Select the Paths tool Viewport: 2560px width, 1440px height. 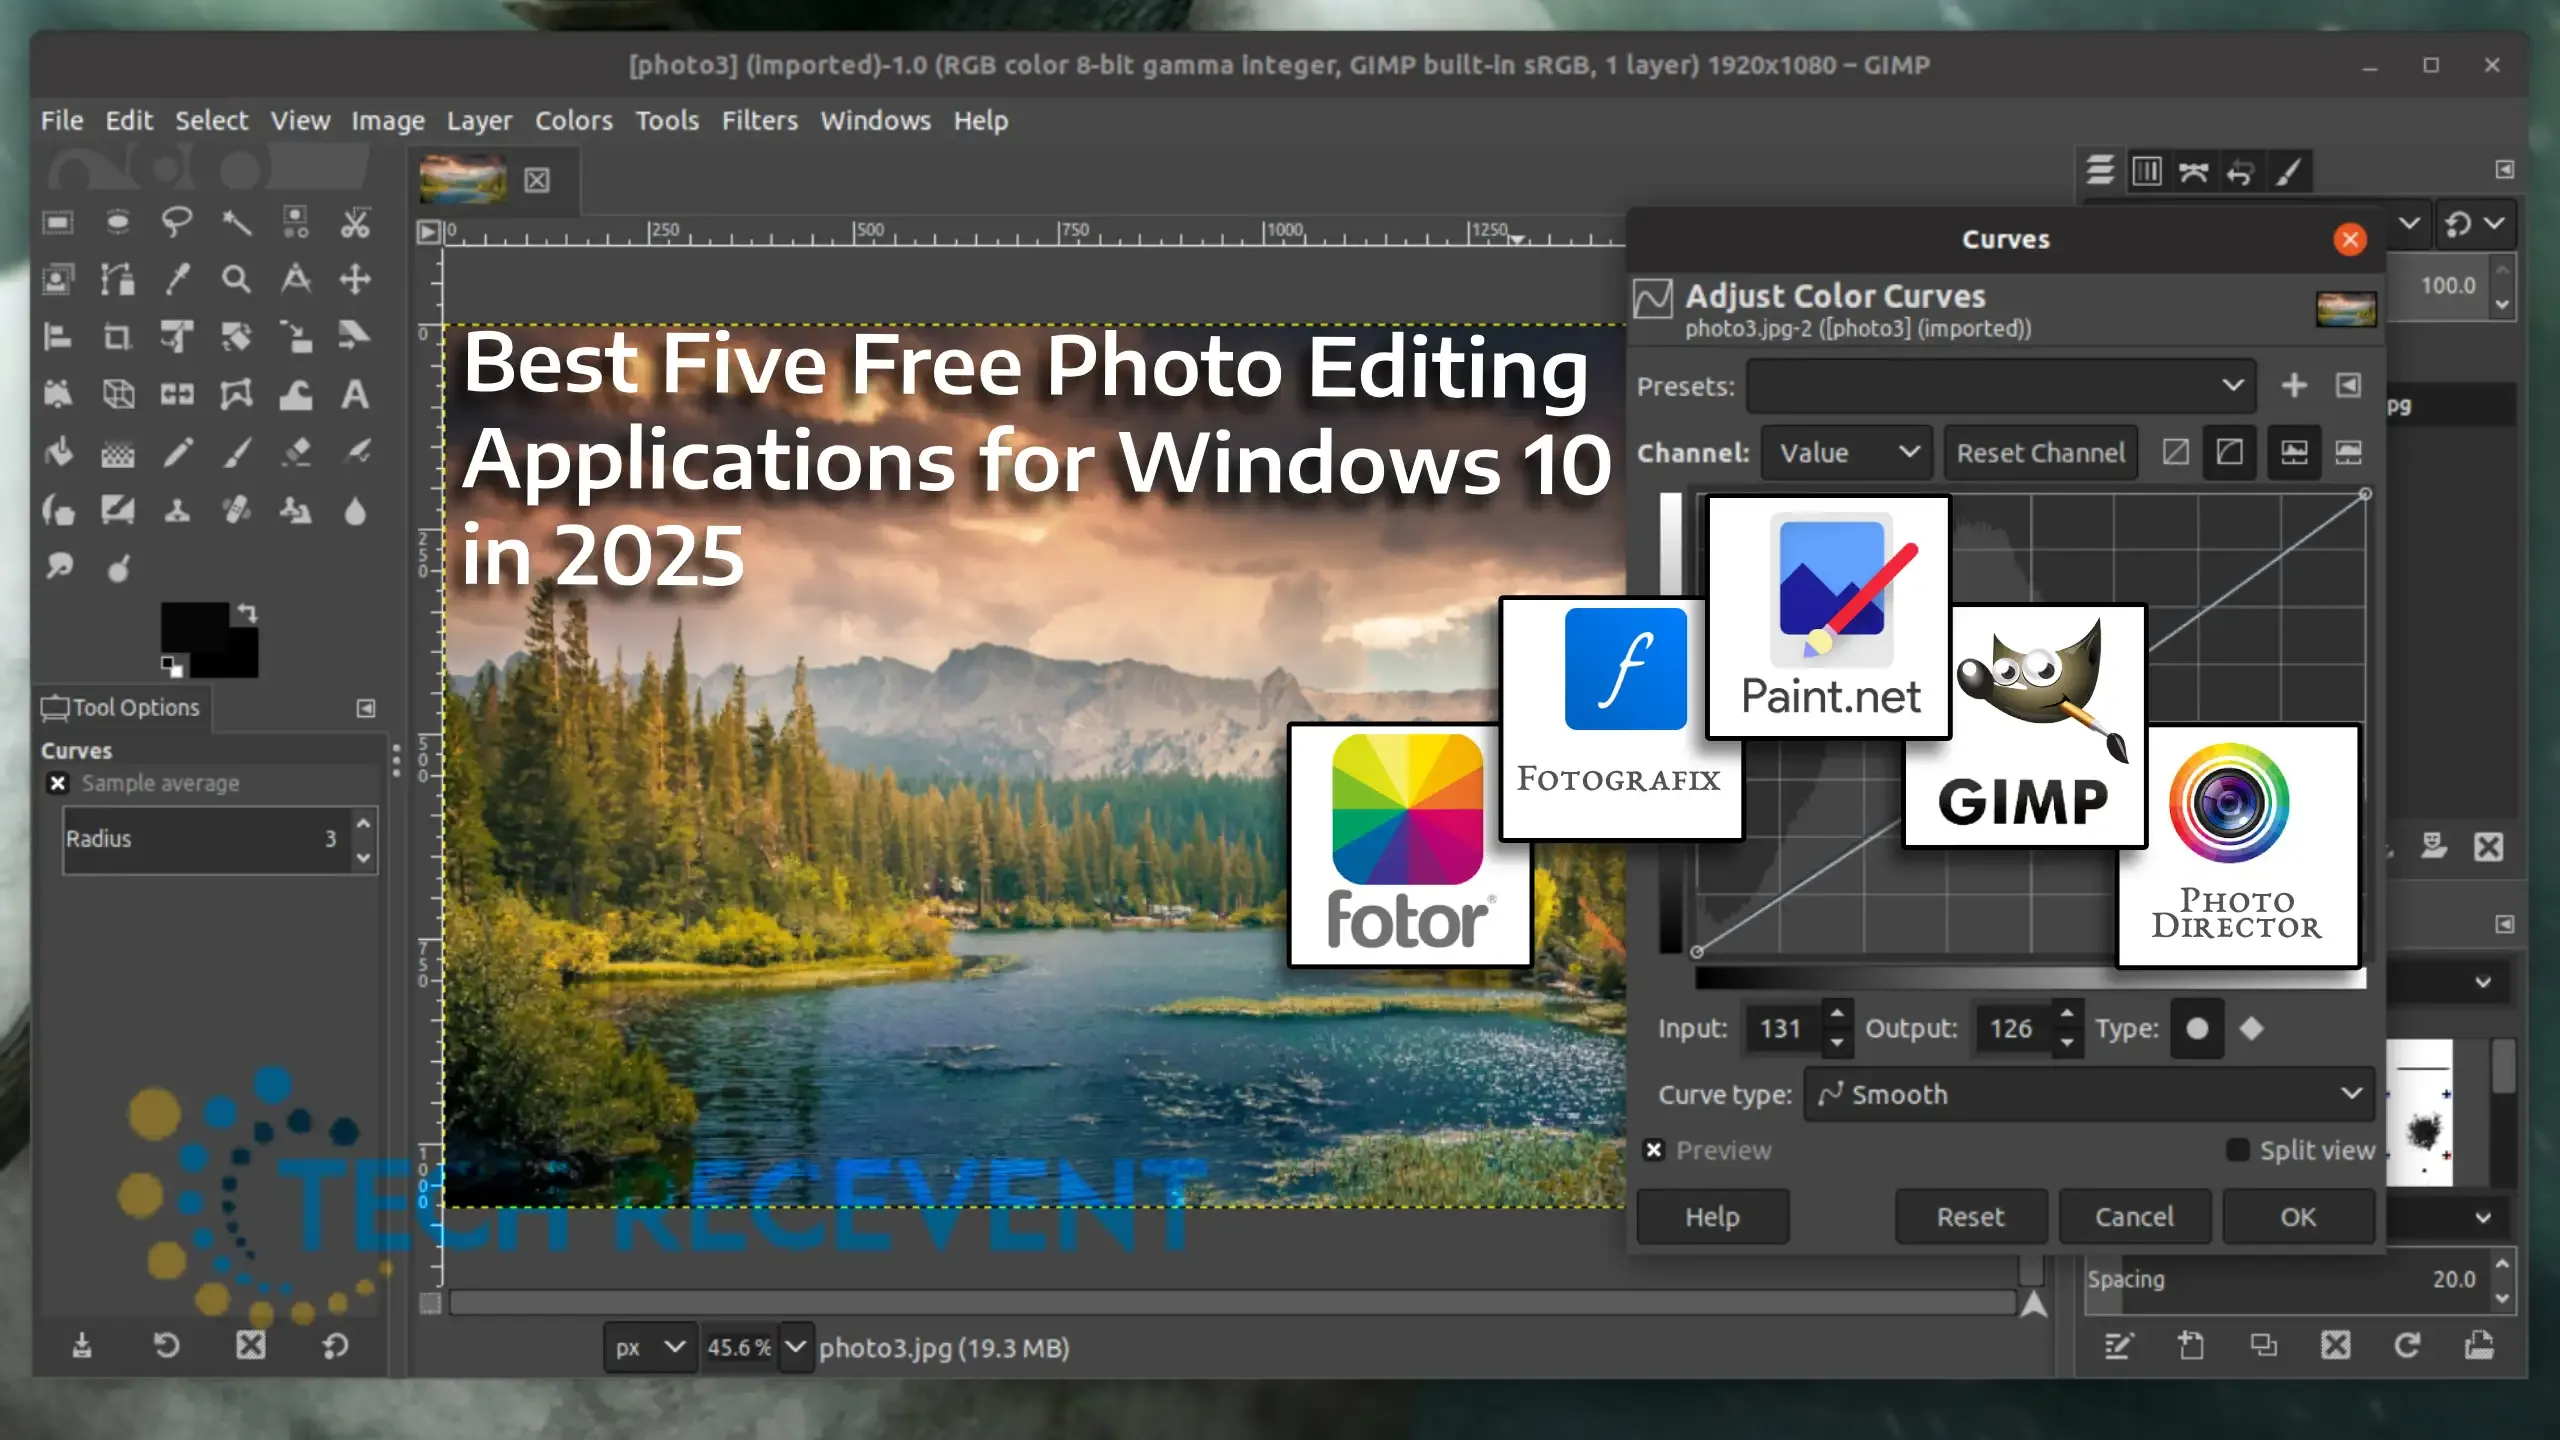coord(118,279)
